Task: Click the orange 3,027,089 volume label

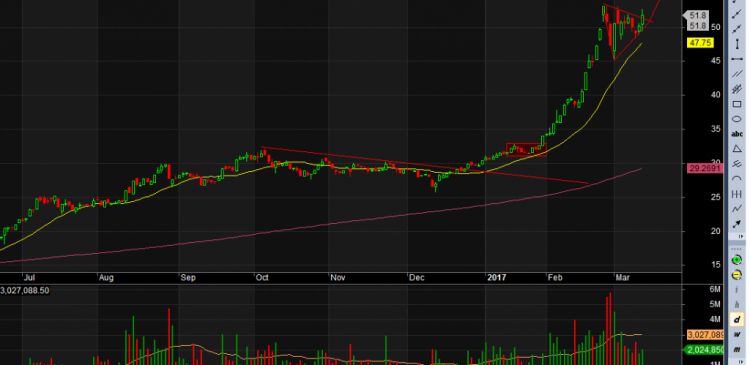Action: (705, 334)
